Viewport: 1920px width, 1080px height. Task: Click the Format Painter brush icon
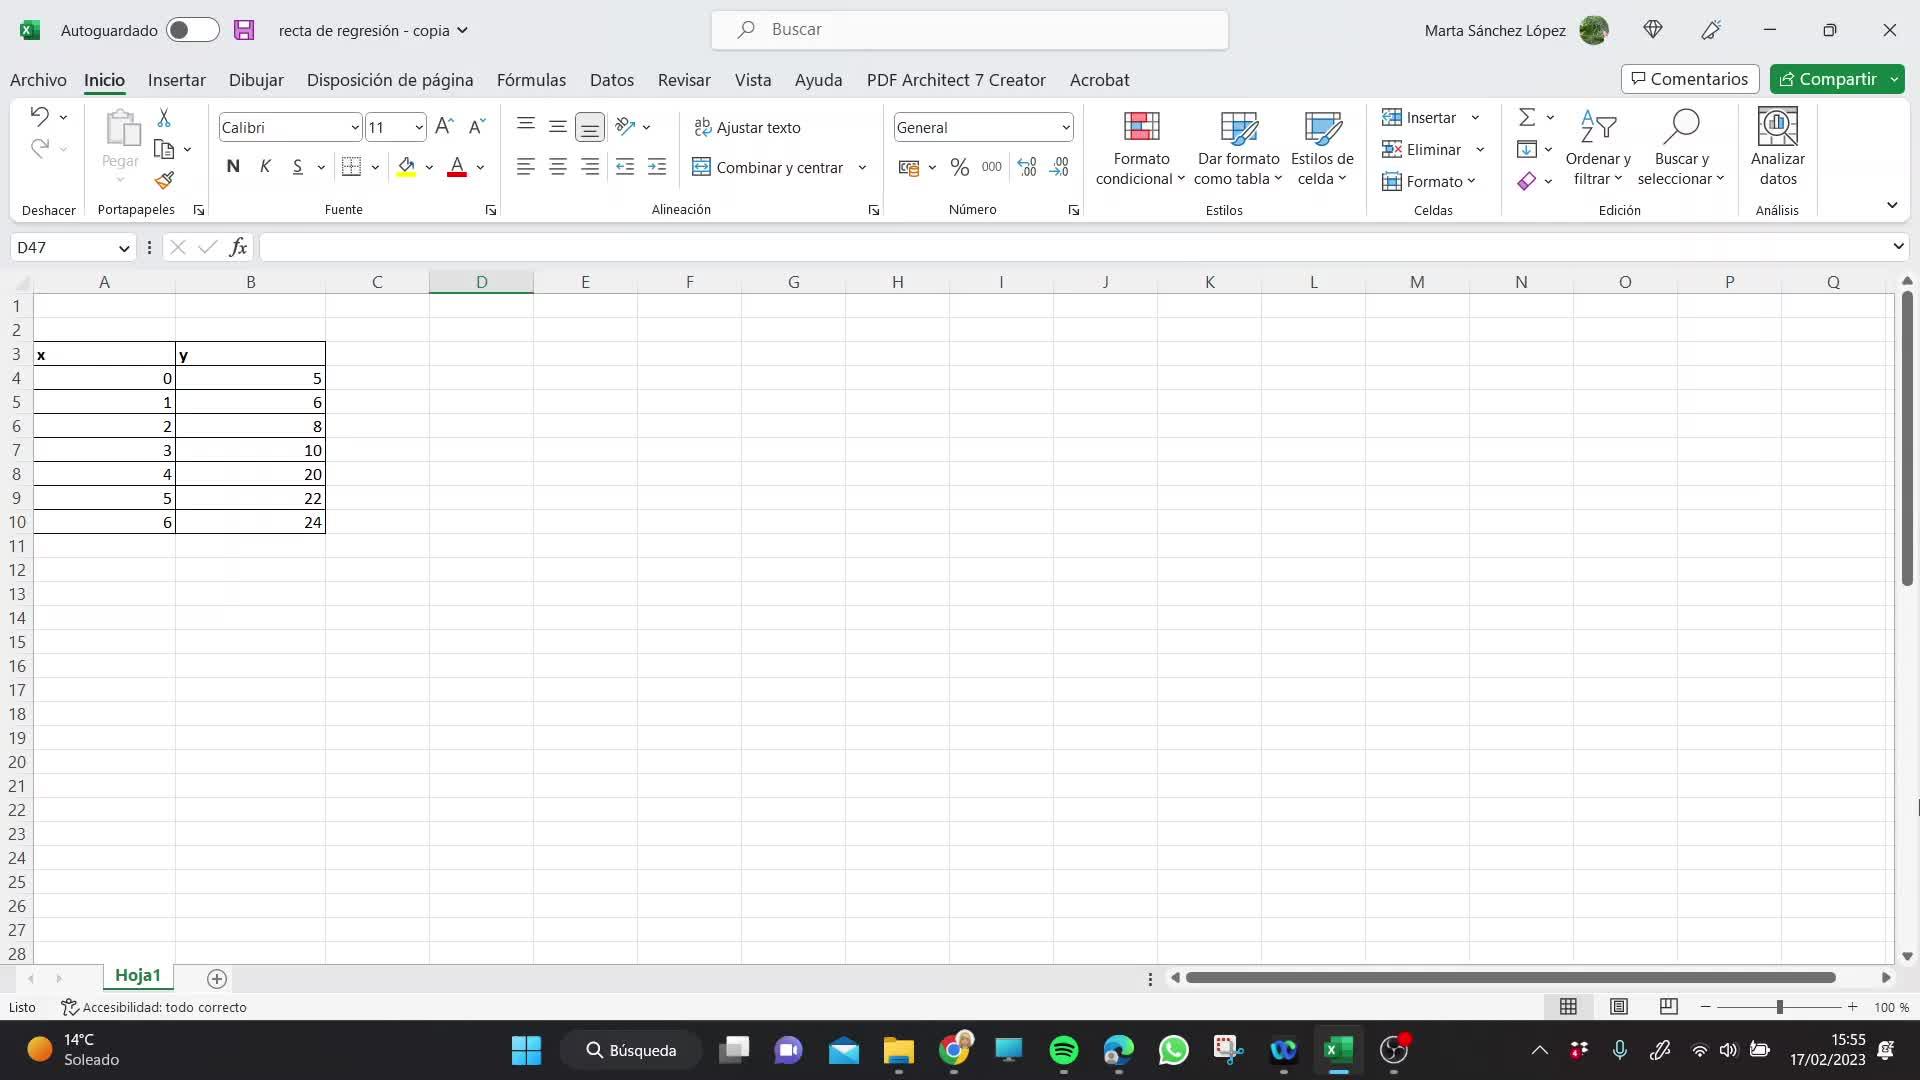pyautogui.click(x=165, y=181)
